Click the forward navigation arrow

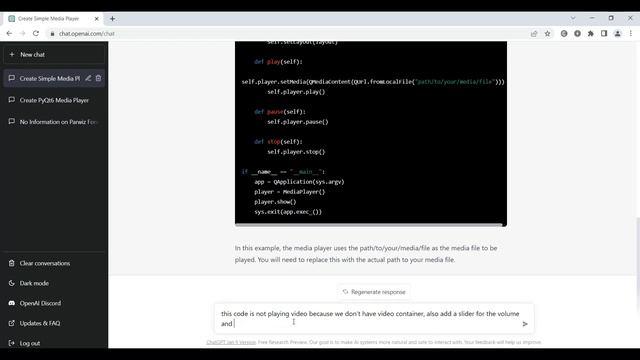point(22,33)
